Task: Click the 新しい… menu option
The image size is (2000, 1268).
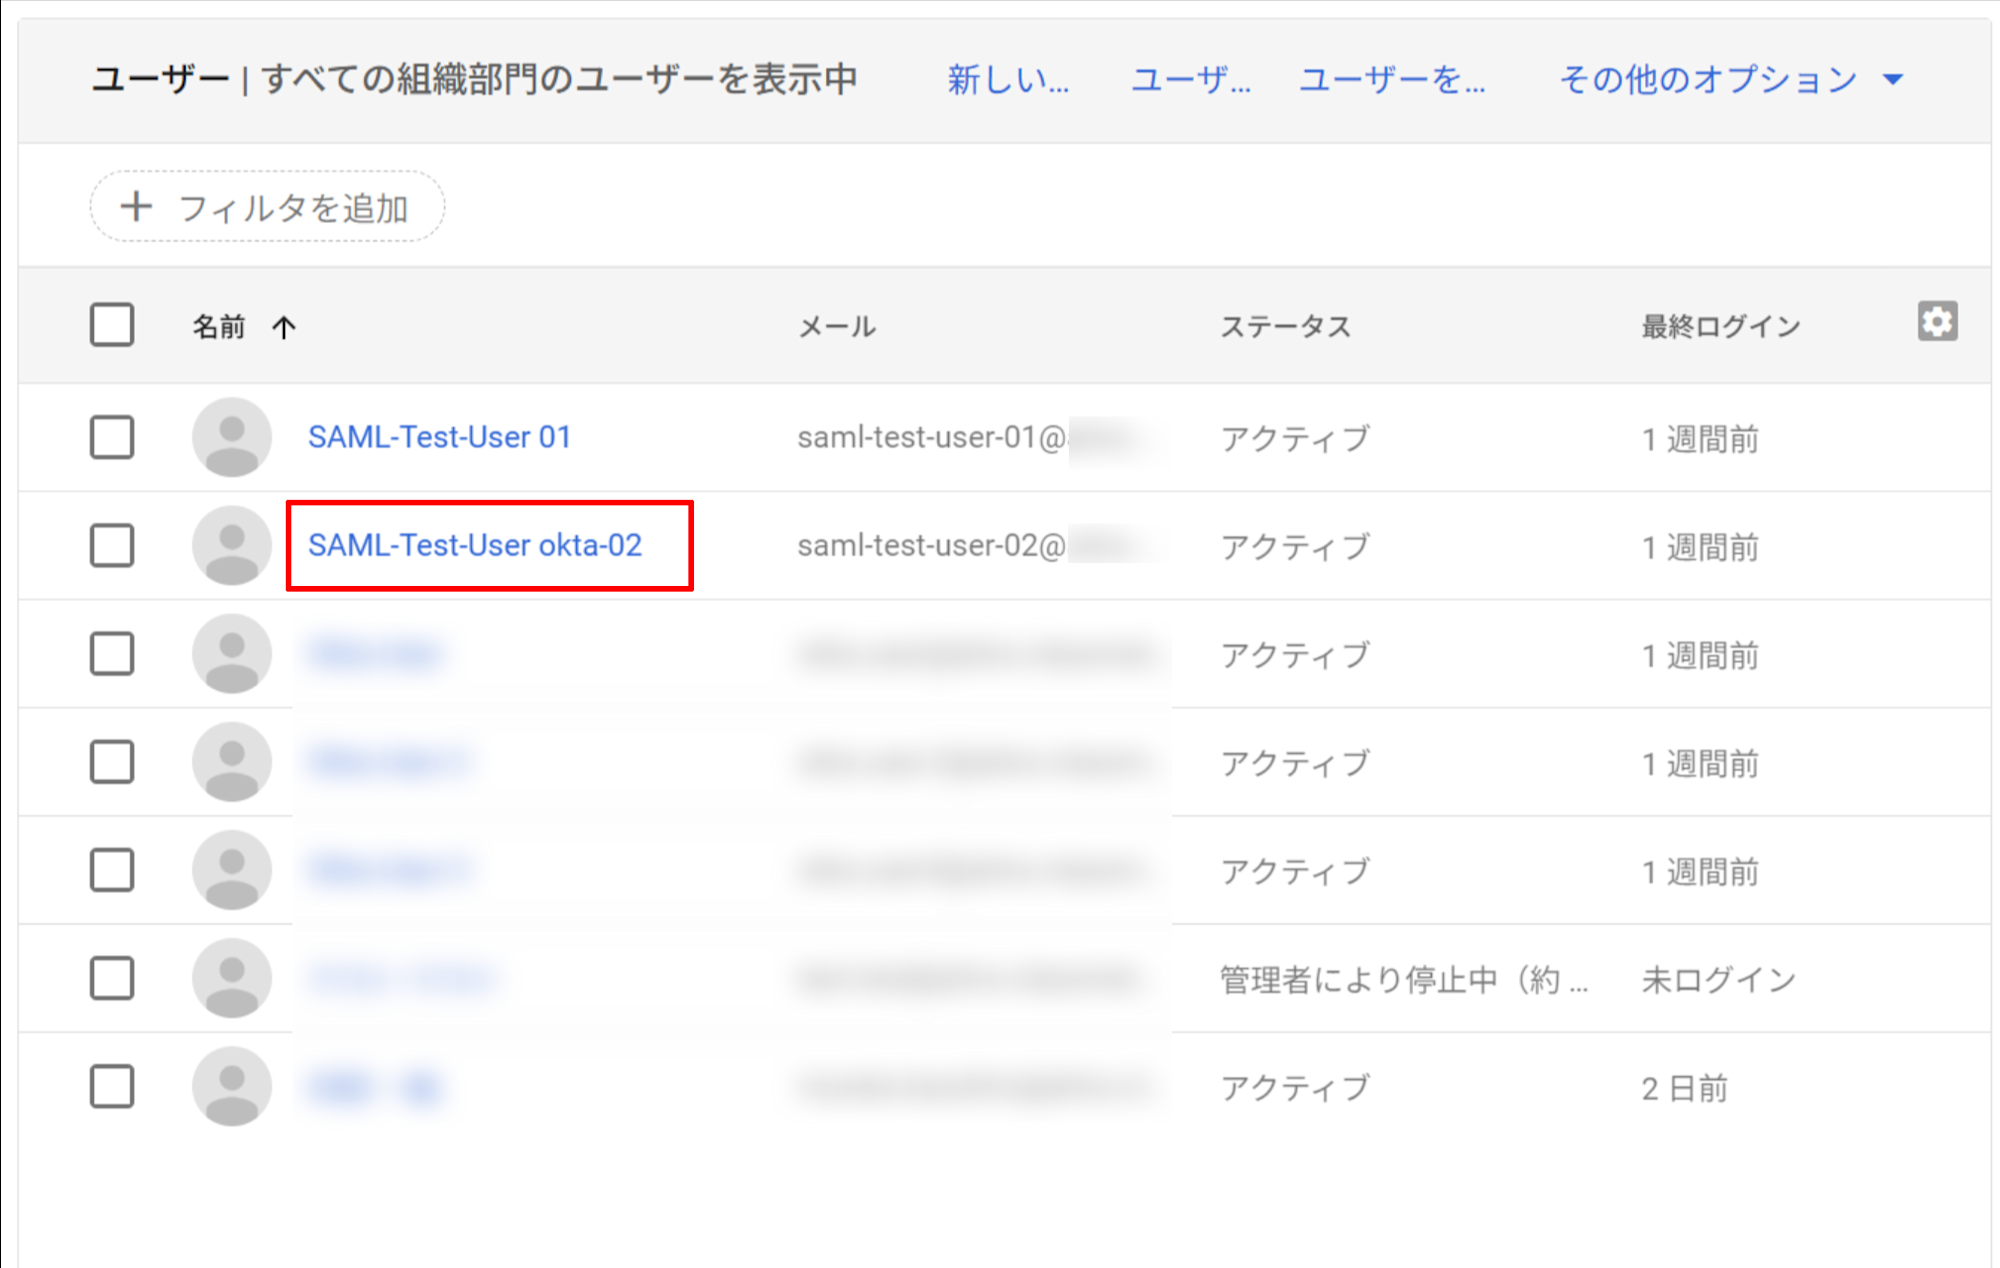Action: tap(1008, 80)
